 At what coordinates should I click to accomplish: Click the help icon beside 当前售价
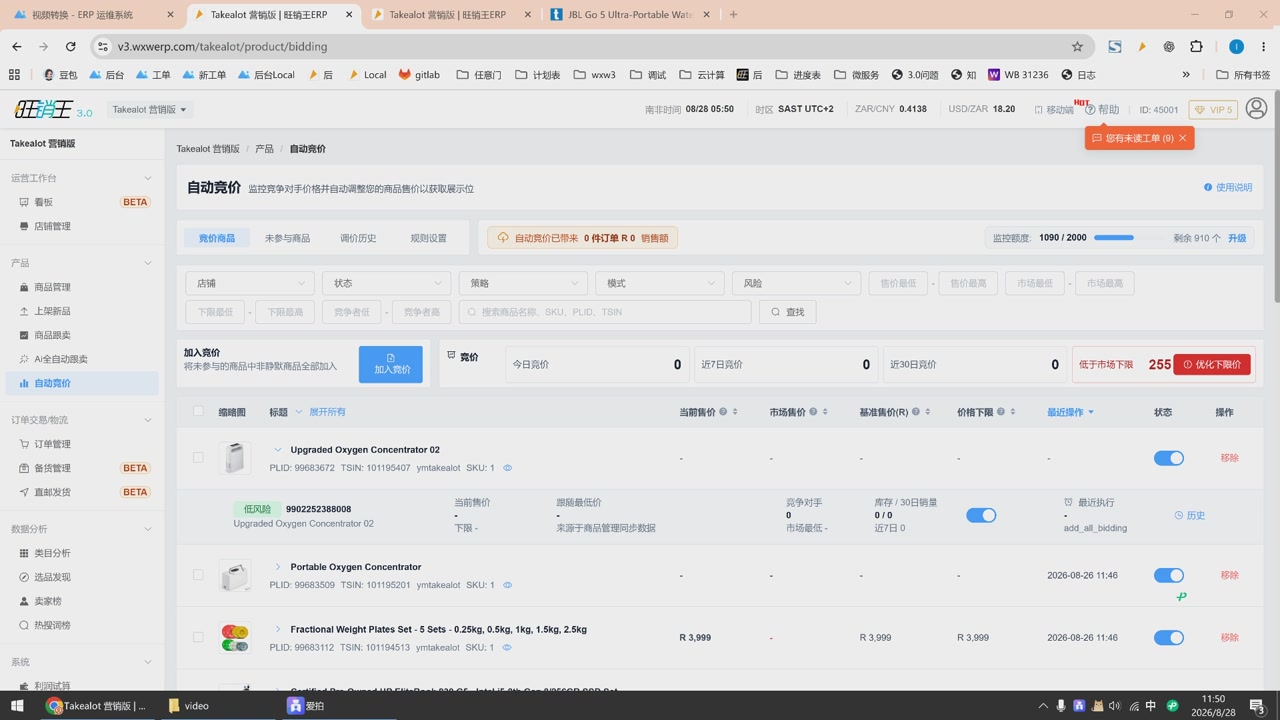coord(724,412)
